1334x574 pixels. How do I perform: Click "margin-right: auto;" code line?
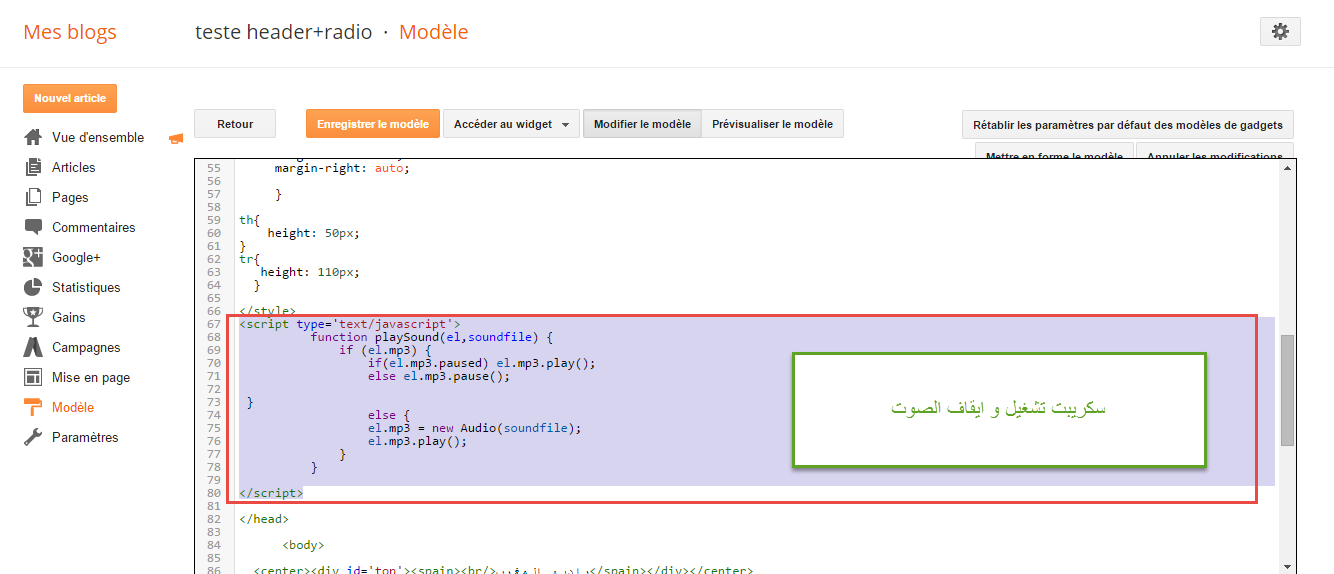point(342,168)
